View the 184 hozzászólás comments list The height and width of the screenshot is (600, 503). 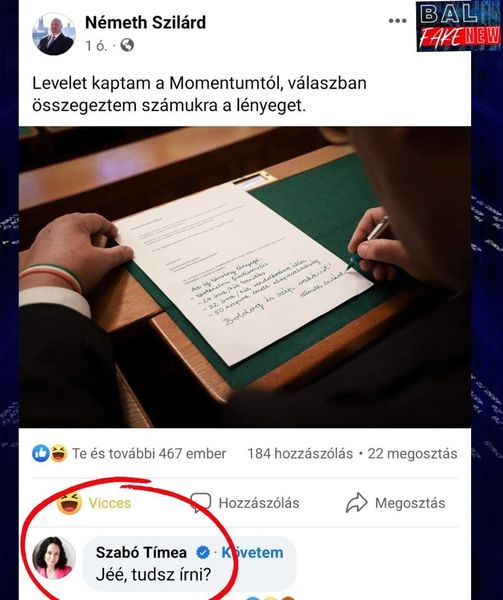click(x=300, y=454)
